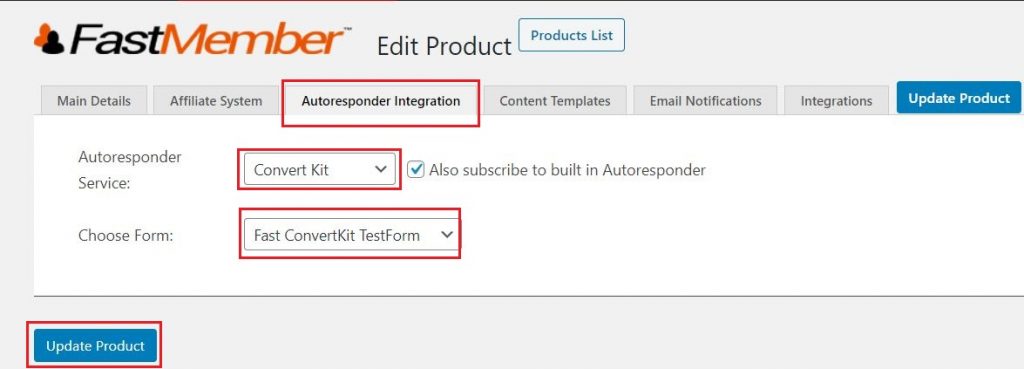1024x369 pixels.
Task: Click the chevron arrow on Choose Form dropdown
Action: pos(447,234)
